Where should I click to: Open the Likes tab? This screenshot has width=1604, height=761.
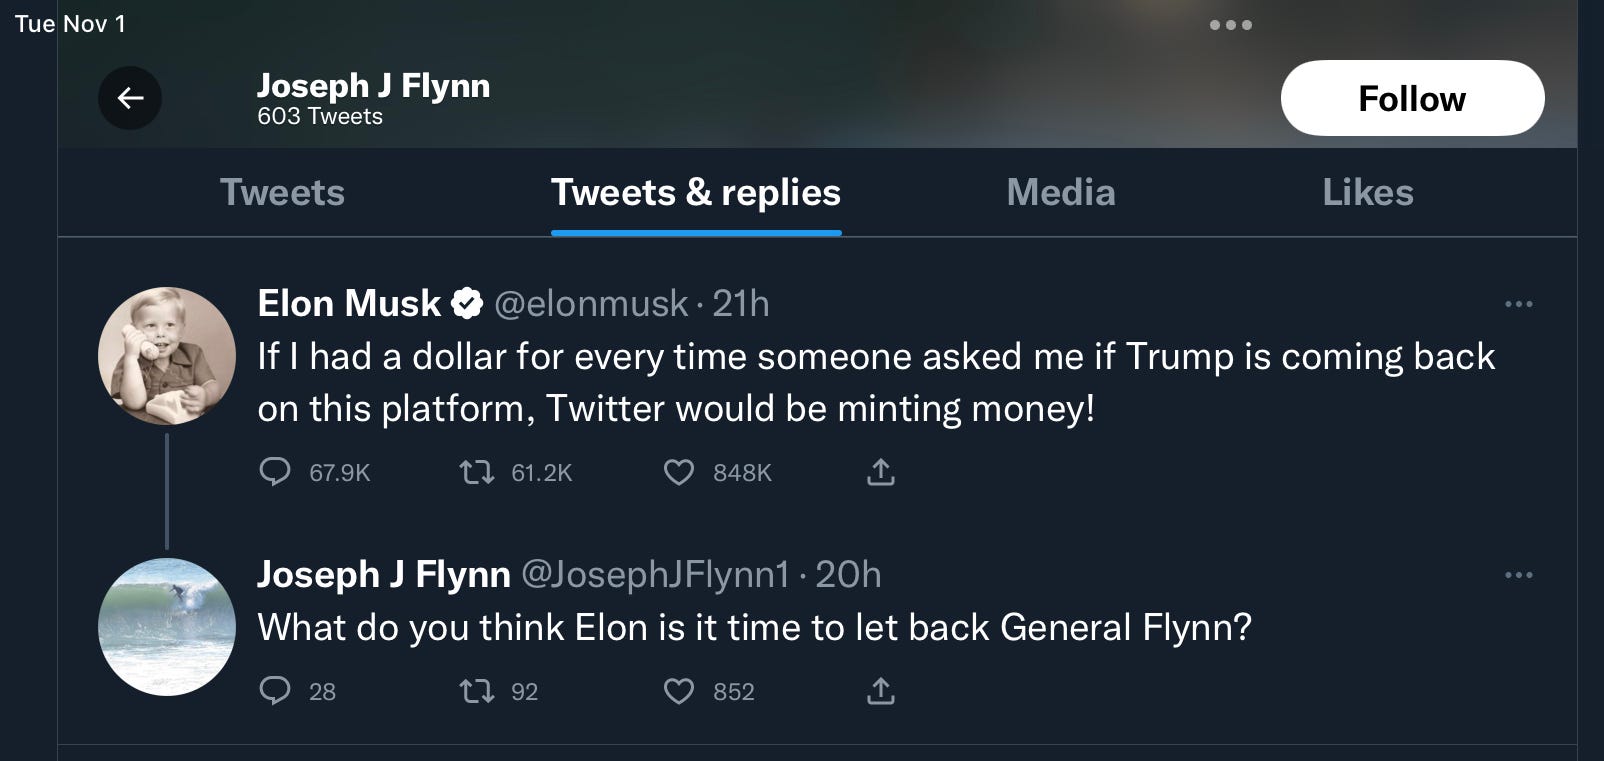(1368, 192)
